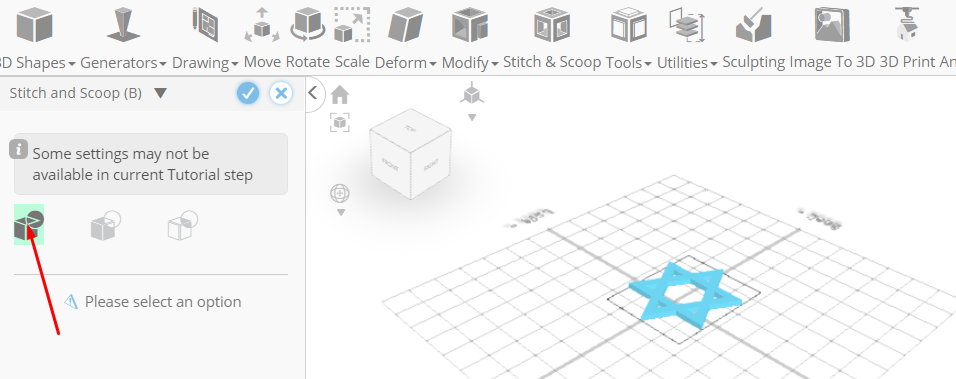This screenshot has height=379, width=956.
Task: Open the Deform dropdown
Action: point(405,38)
